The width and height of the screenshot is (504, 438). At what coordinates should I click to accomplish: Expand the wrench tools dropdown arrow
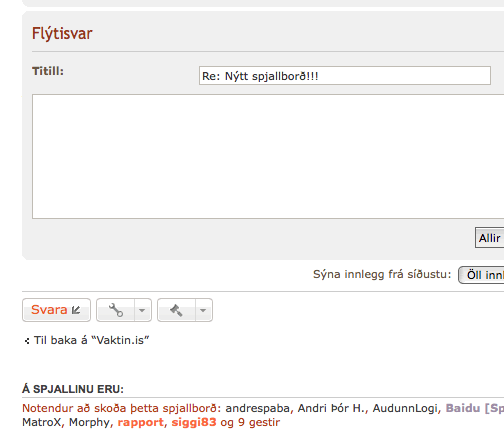[142, 310]
